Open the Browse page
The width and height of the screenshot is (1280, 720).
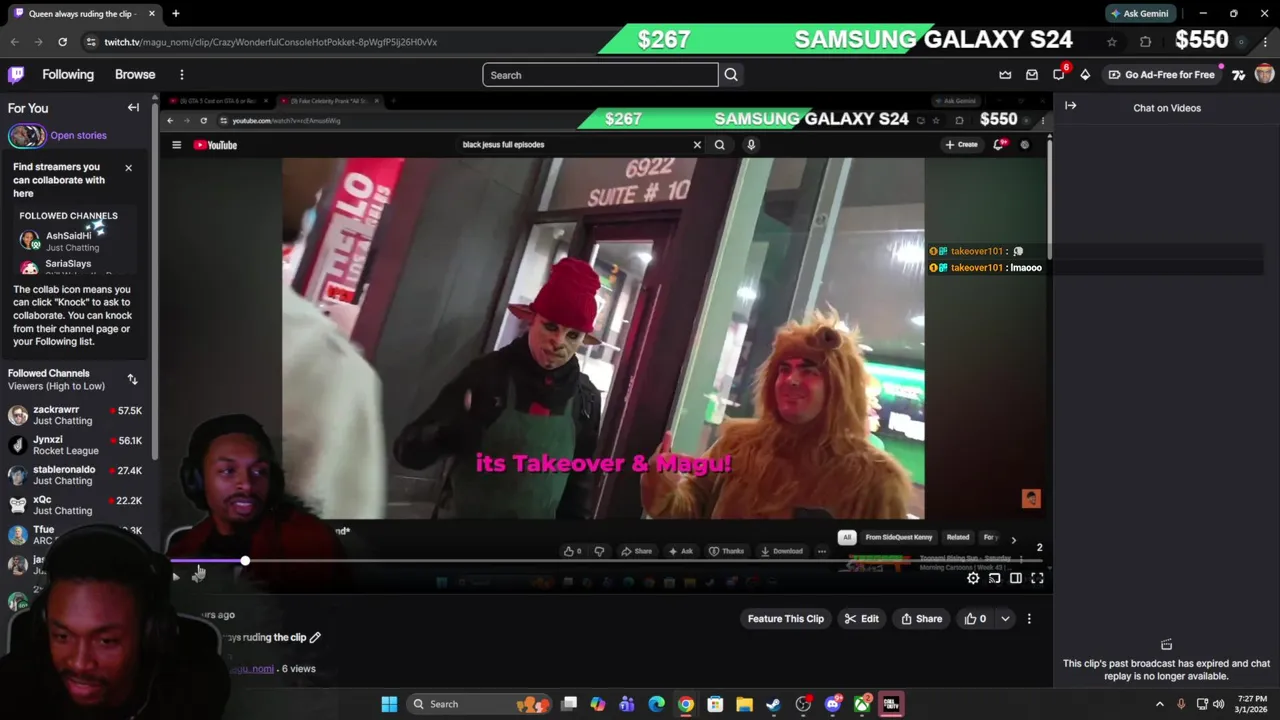pyautogui.click(x=135, y=75)
